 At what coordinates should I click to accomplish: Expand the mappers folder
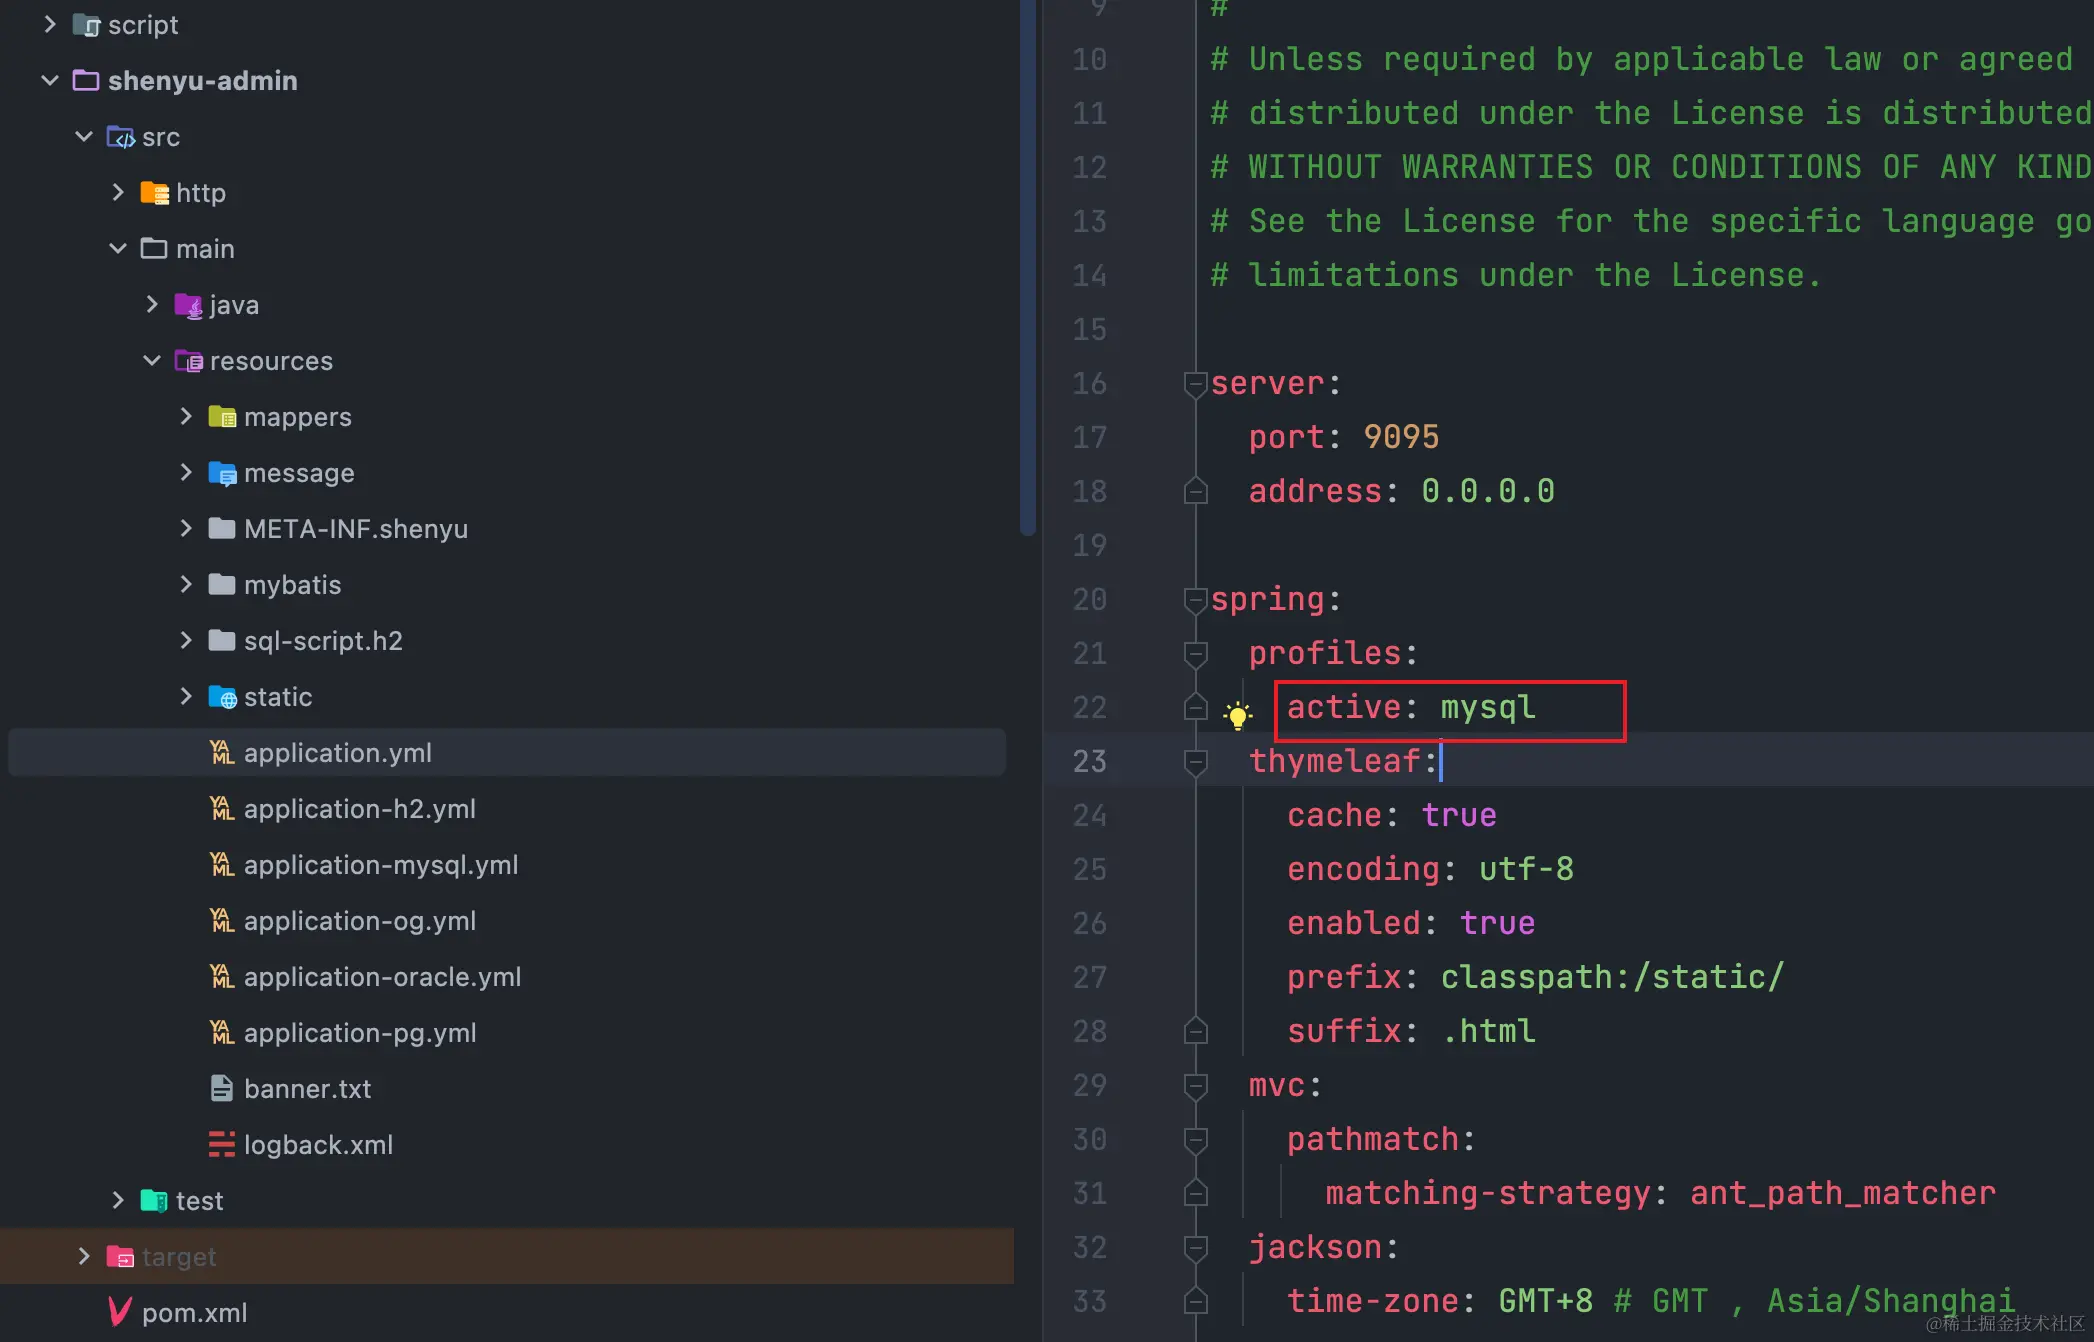pos(186,417)
